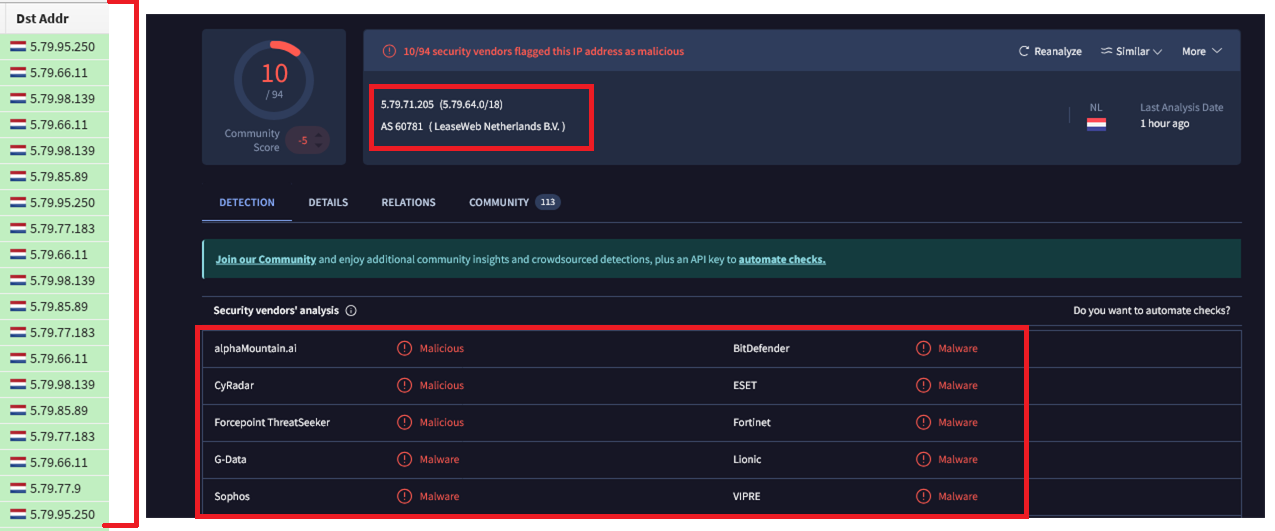Switch to the DETAILS tab
The height and width of the screenshot is (531, 1275).
[x=328, y=202]
